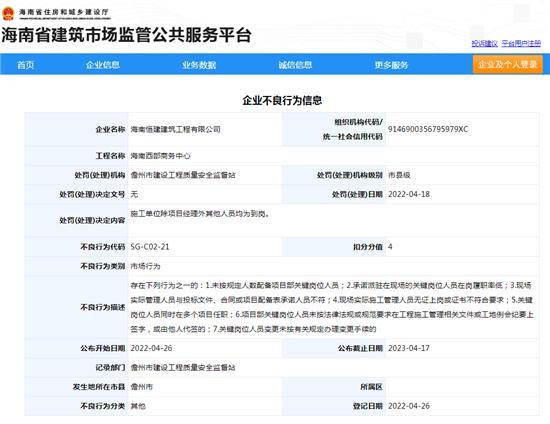Click the 处罚(处理)日期 label

[x=357, y=194]
